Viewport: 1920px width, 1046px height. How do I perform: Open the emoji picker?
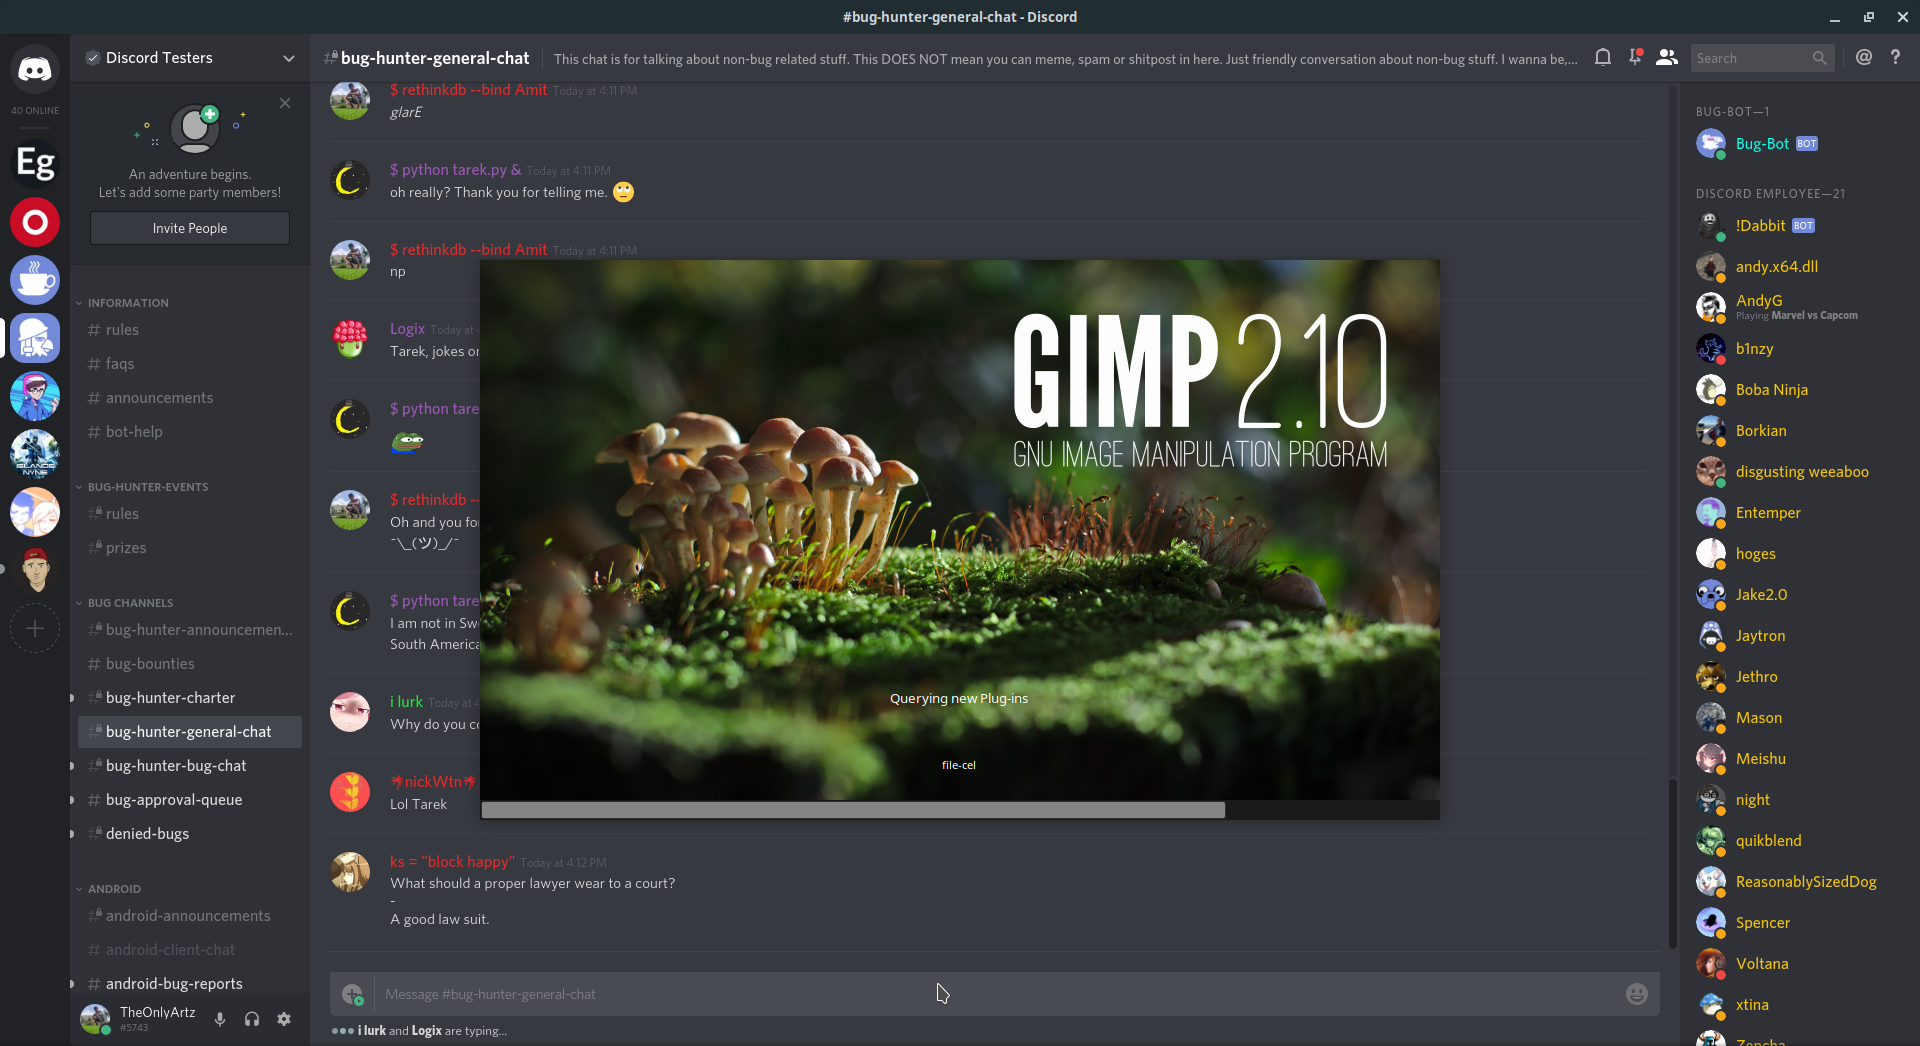1636,994
